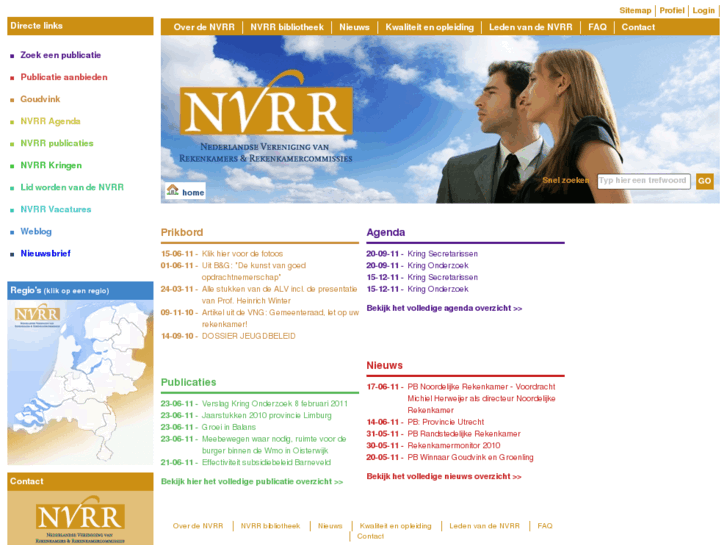Open 15-12-11 Kring Onderzoek agenda item

pyautogui.click(x=438, y=289)
